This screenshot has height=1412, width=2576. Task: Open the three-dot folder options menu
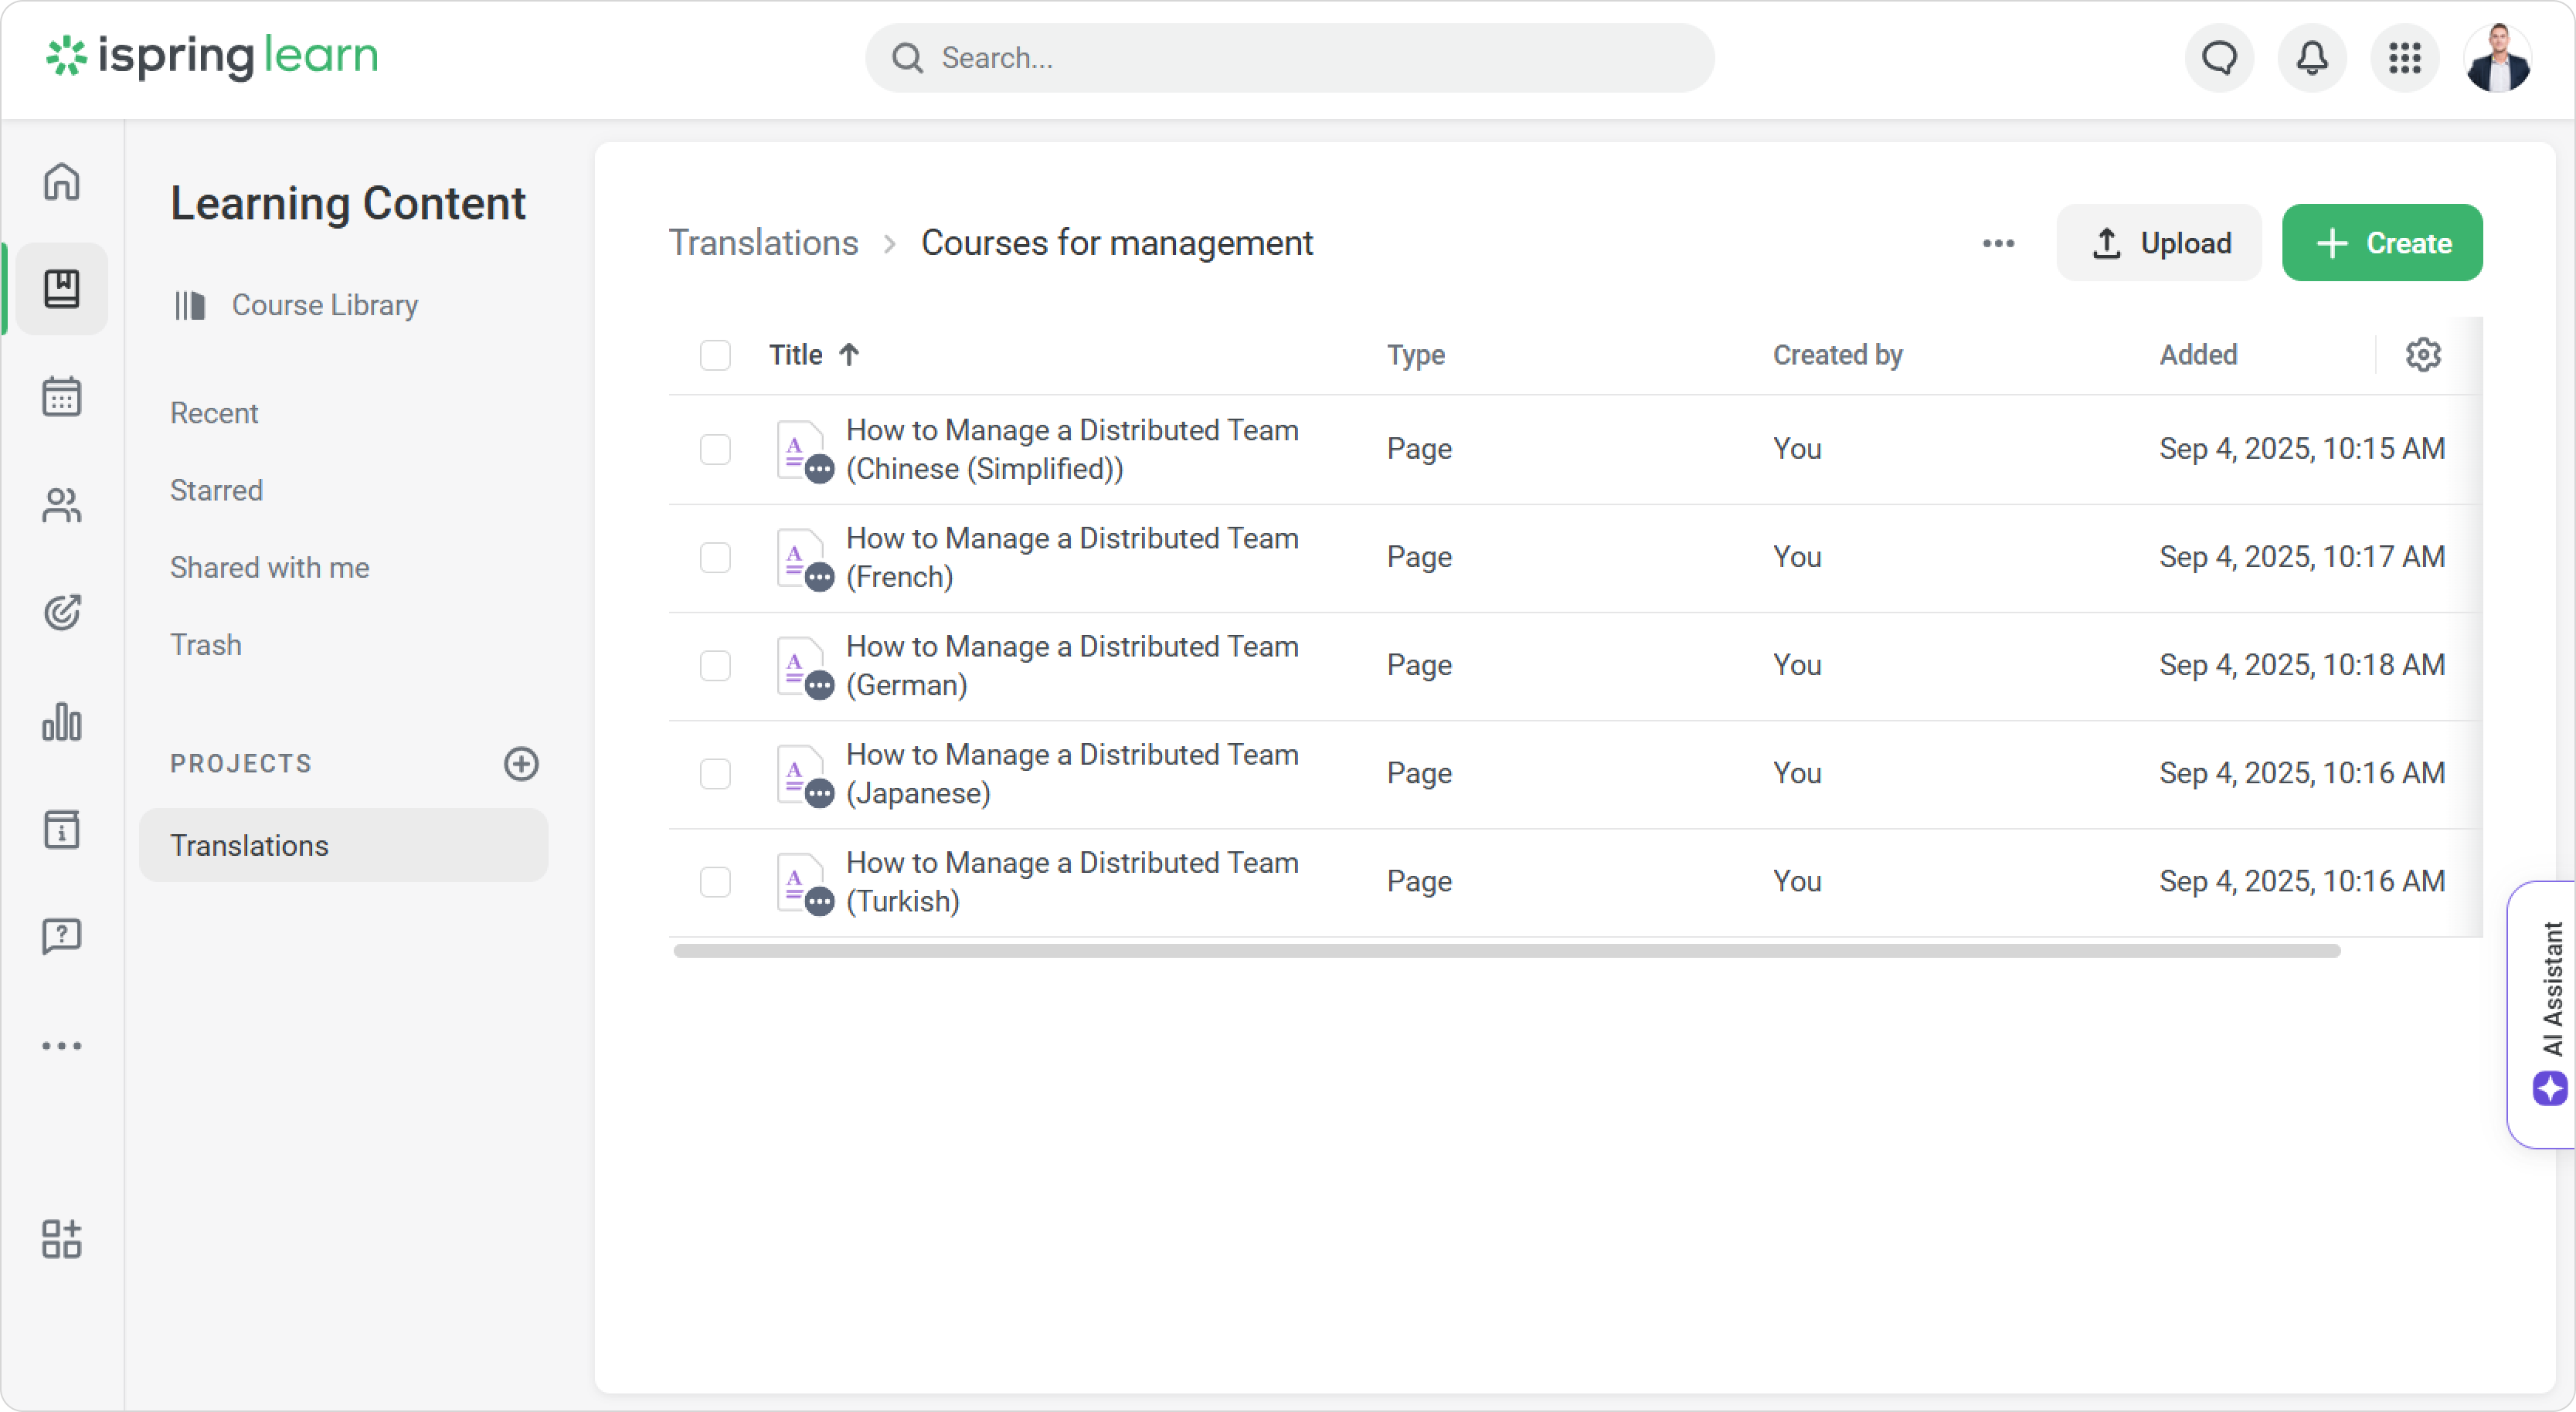1998,243
